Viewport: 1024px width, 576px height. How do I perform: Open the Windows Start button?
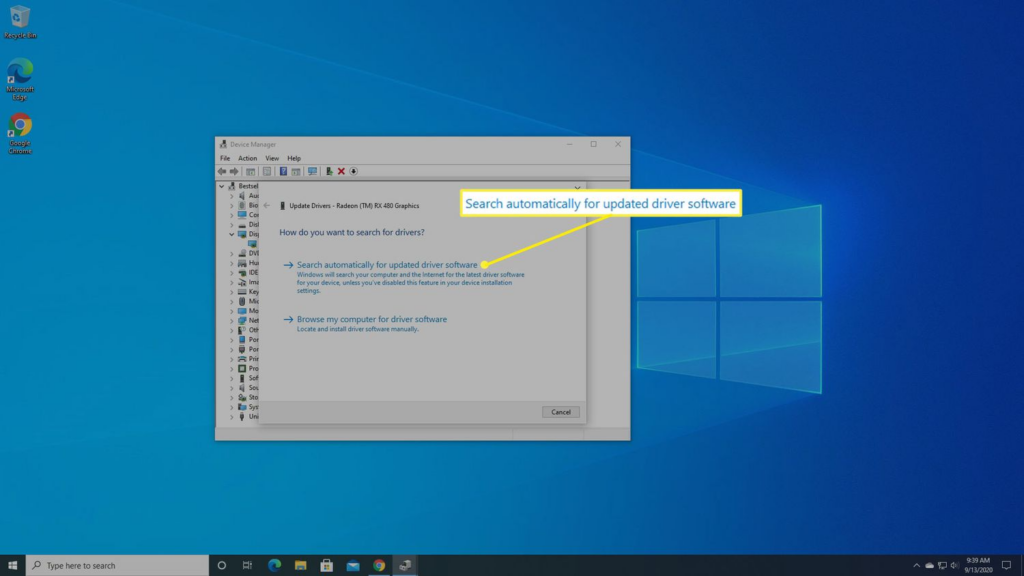point(12,565)
